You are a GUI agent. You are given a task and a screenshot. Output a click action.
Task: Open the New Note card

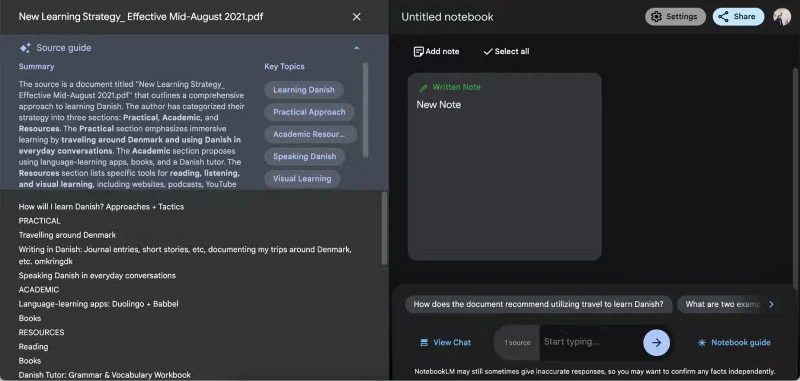[505, 166]
